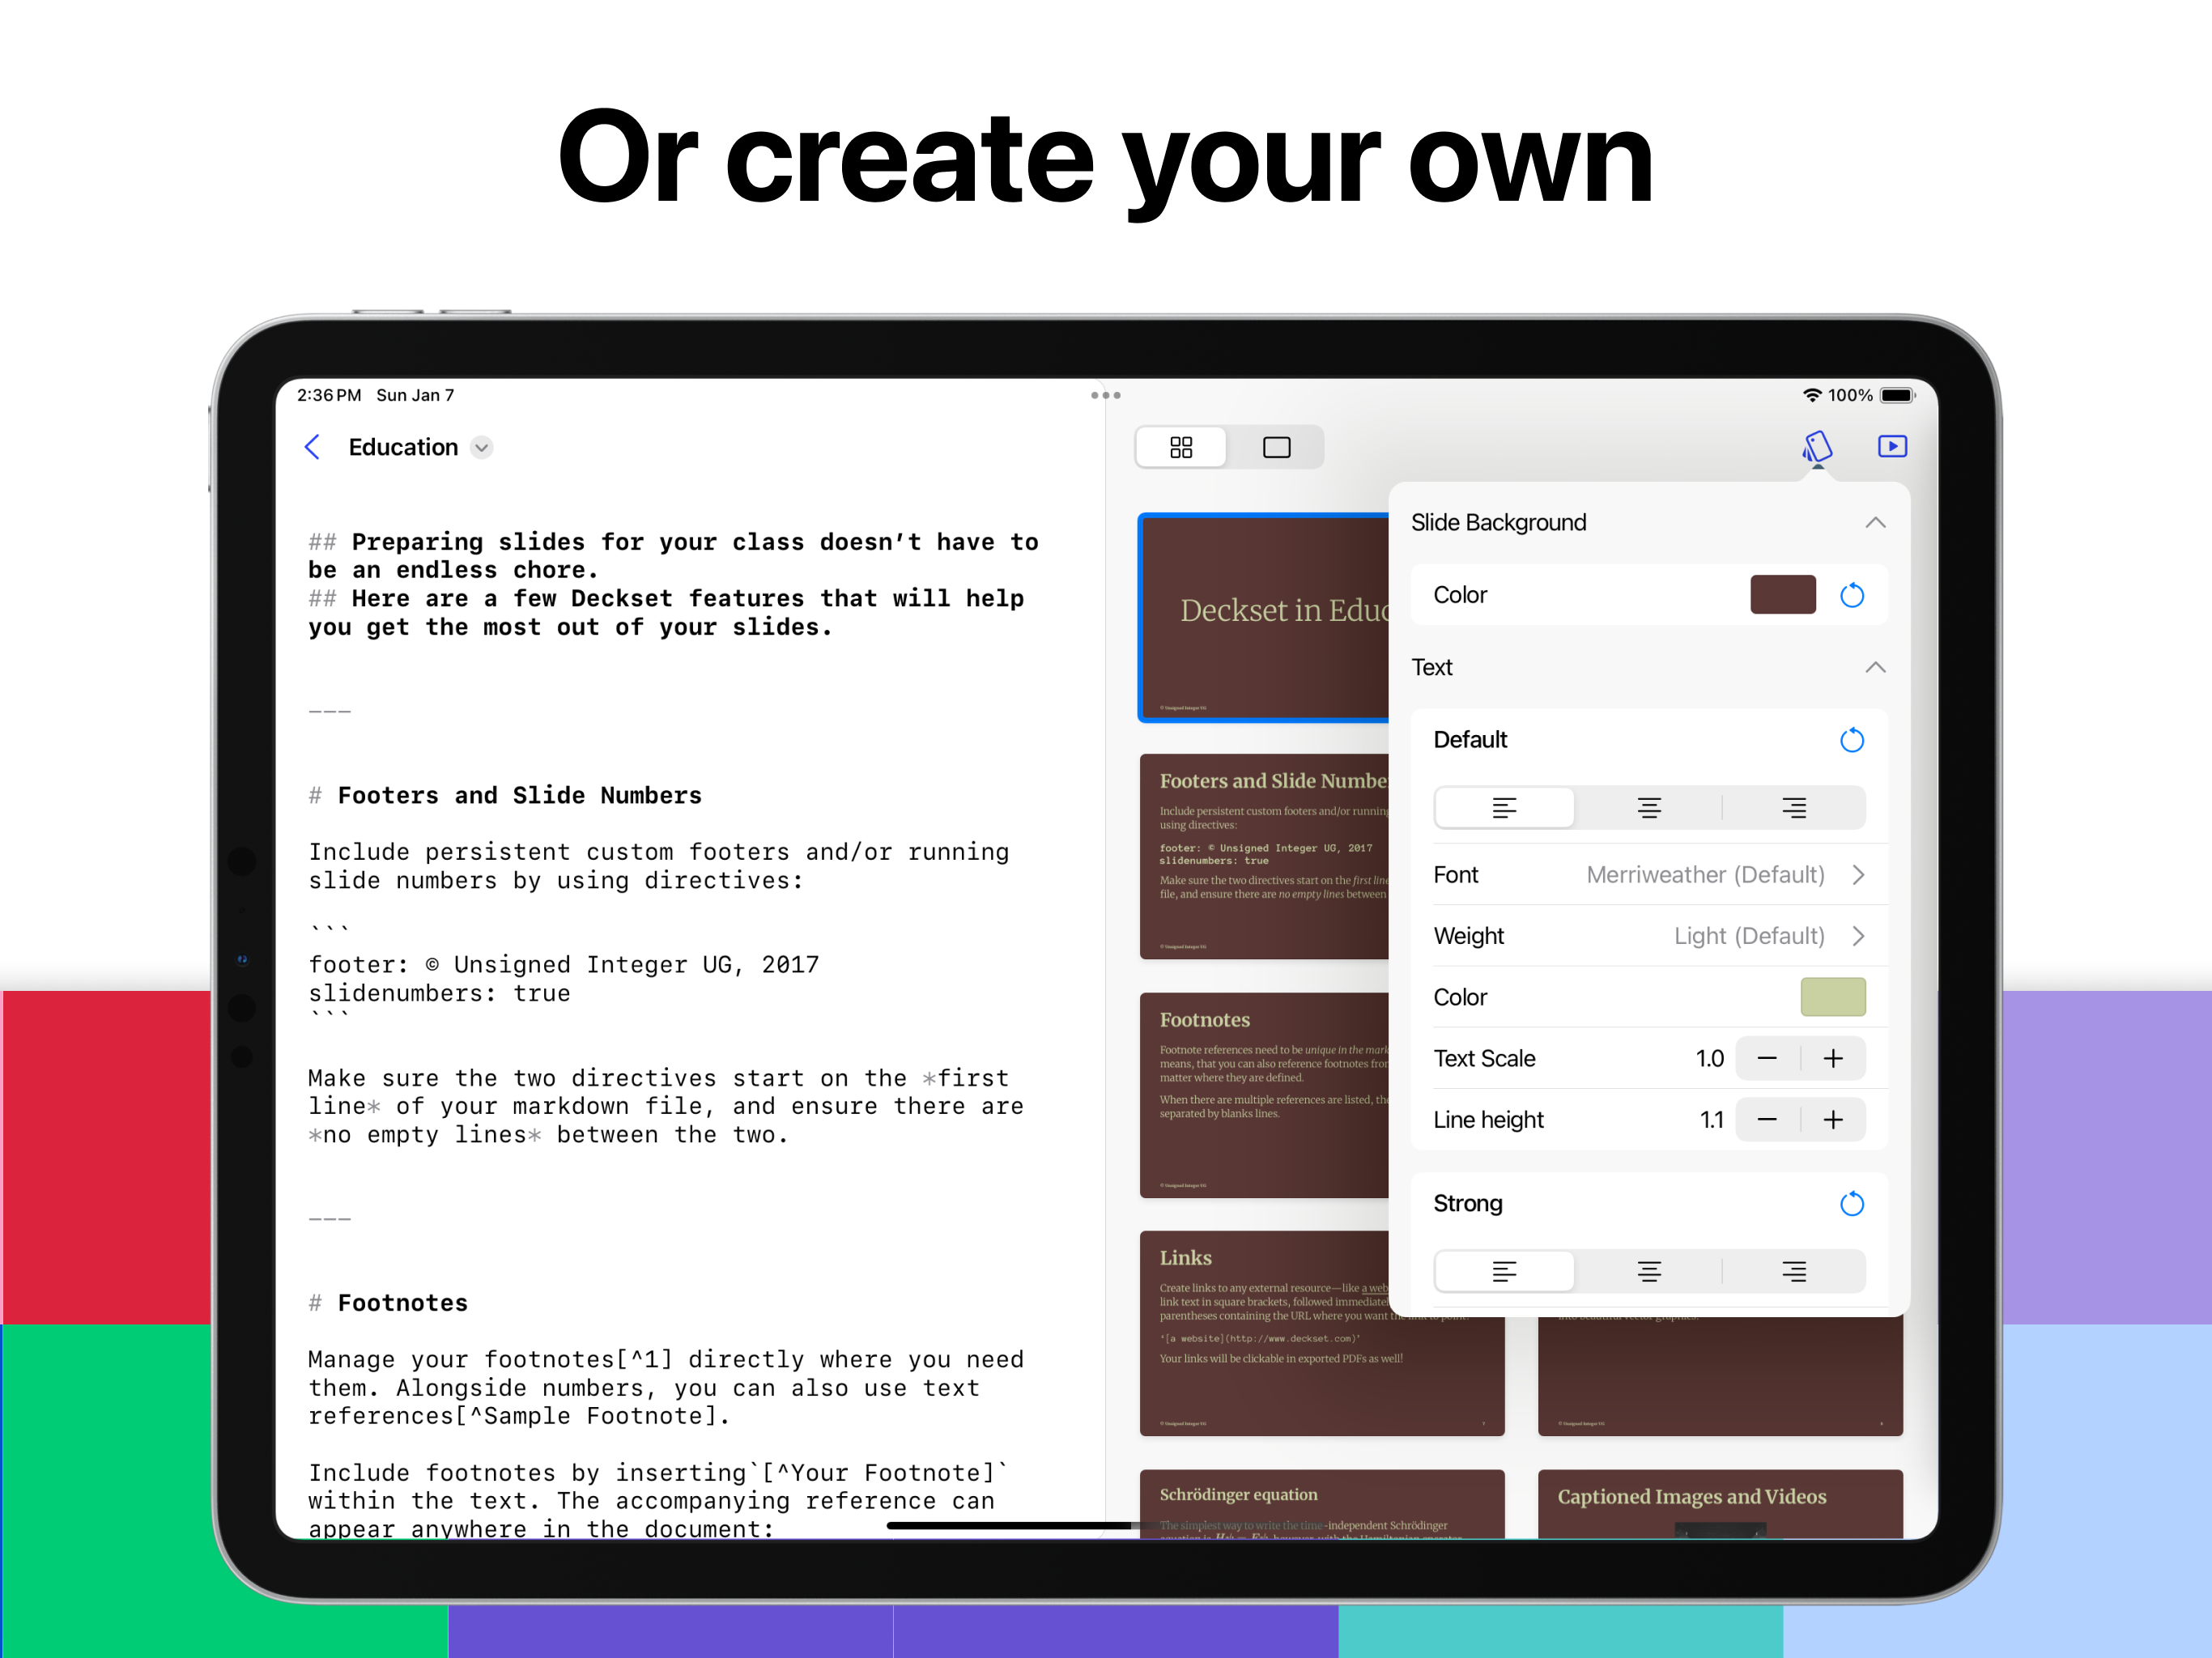Viewport: 2212px width, 1658px height.
Task: Set Default text to center alignment
Action: point(1649,808)
